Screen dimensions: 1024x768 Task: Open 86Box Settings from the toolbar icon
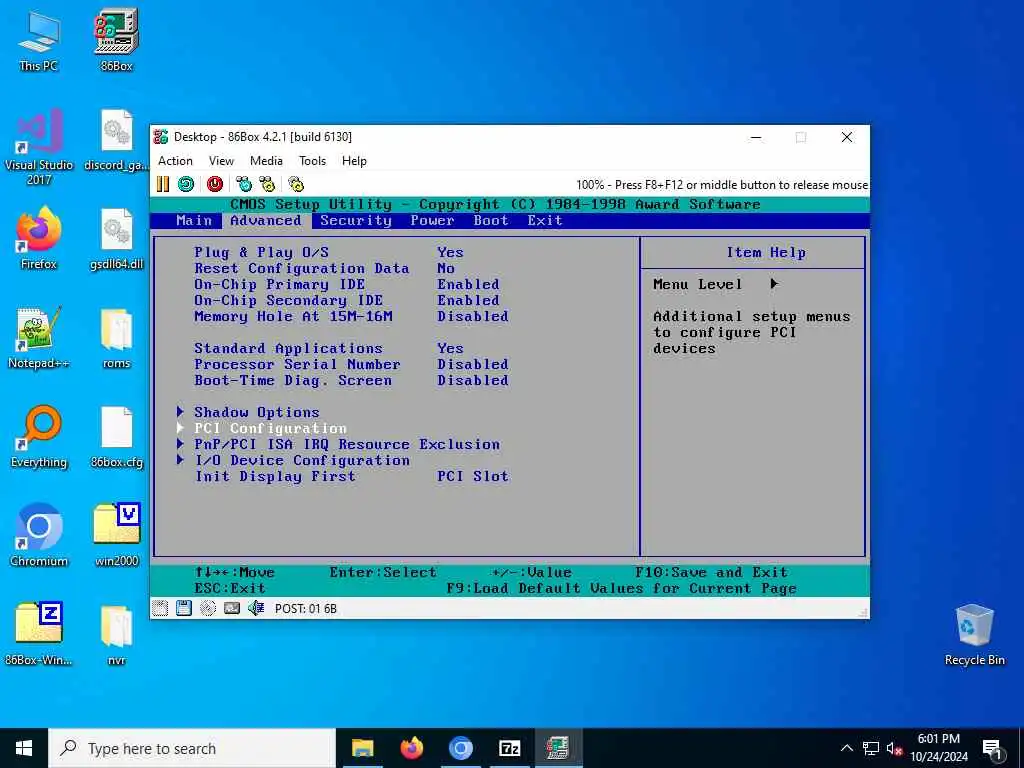click(296, 184)
